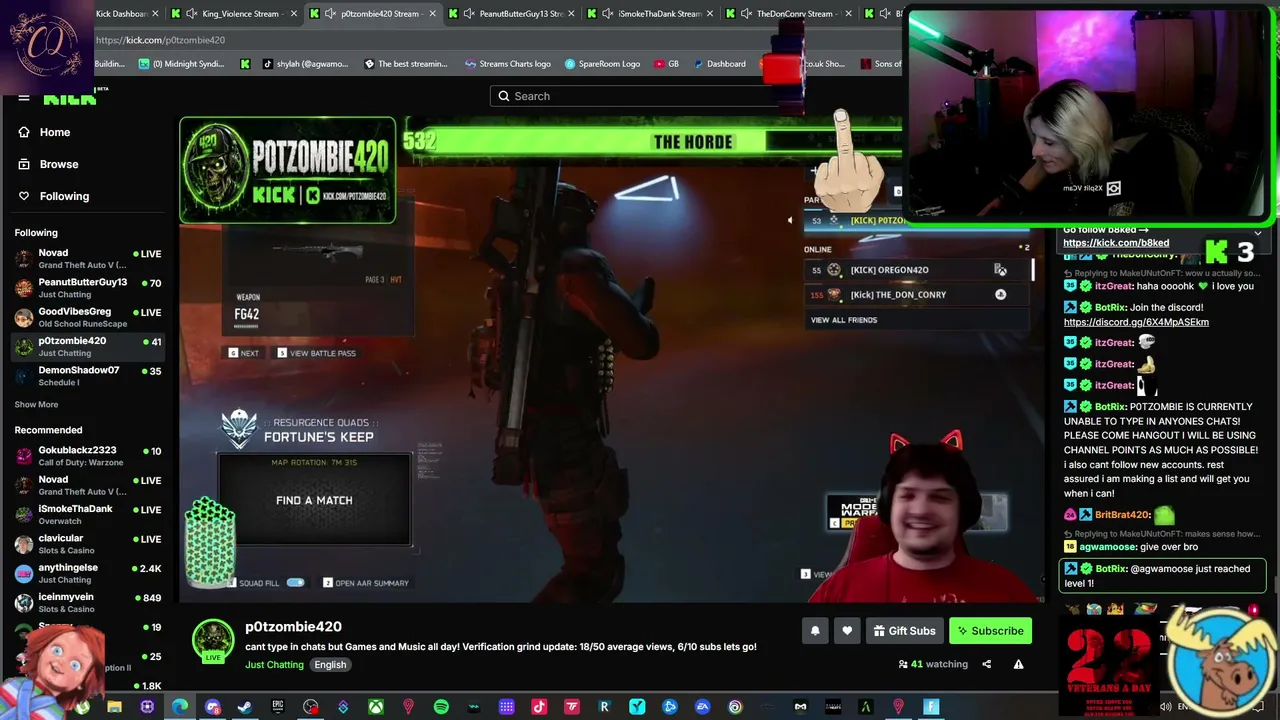This screenshot has width=1280, height=720.
Task: Open recommended channel Gokublackz2323
Action: [88, 456]
